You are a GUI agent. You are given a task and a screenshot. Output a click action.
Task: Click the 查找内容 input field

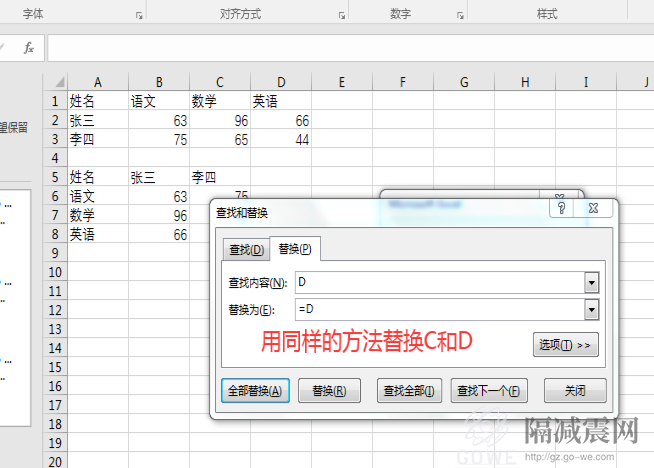tap(440, 283)
